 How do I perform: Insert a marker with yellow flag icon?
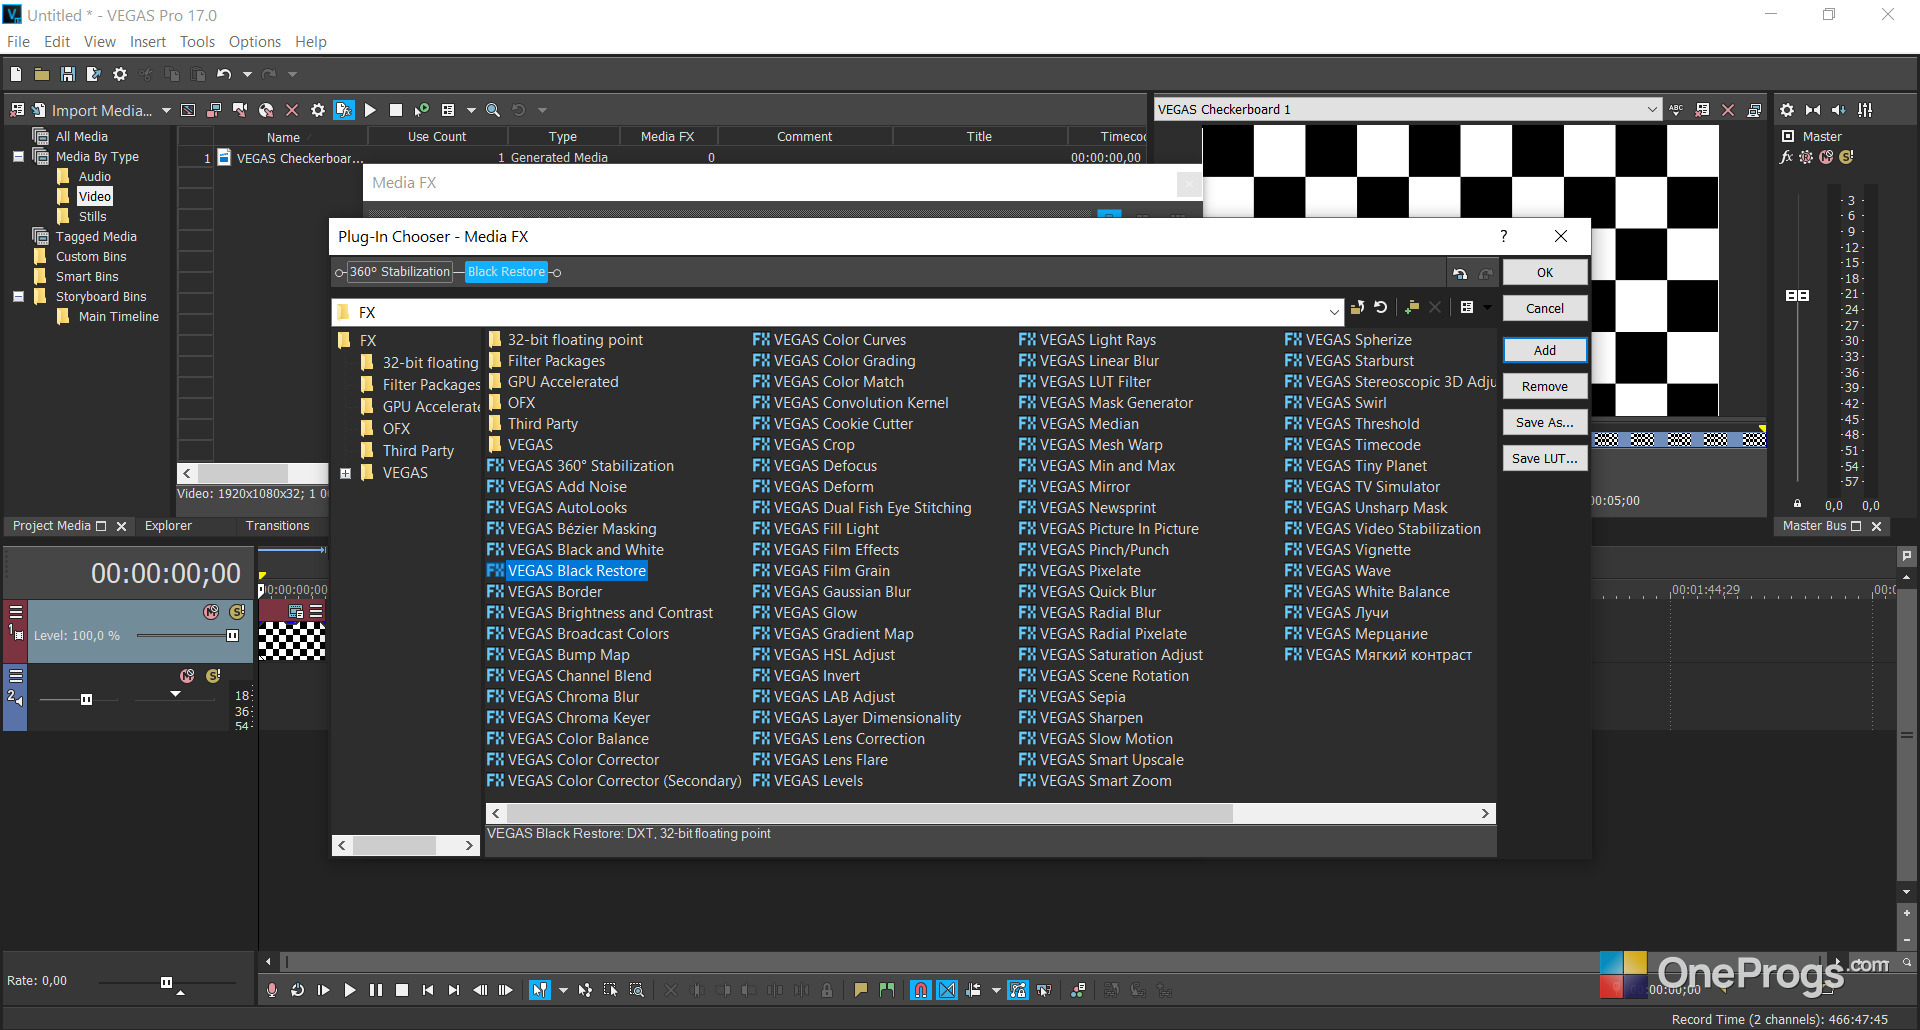[860, 990]
